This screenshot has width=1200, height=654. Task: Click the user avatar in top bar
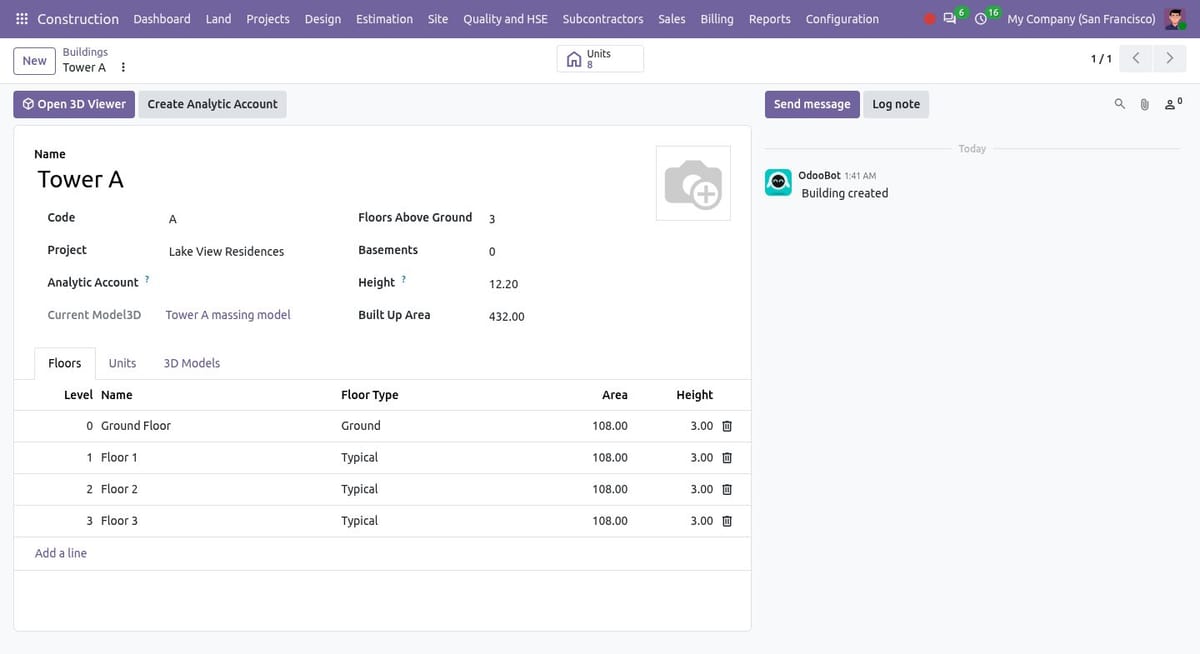pyautogui.click(x=1175, y=19)
